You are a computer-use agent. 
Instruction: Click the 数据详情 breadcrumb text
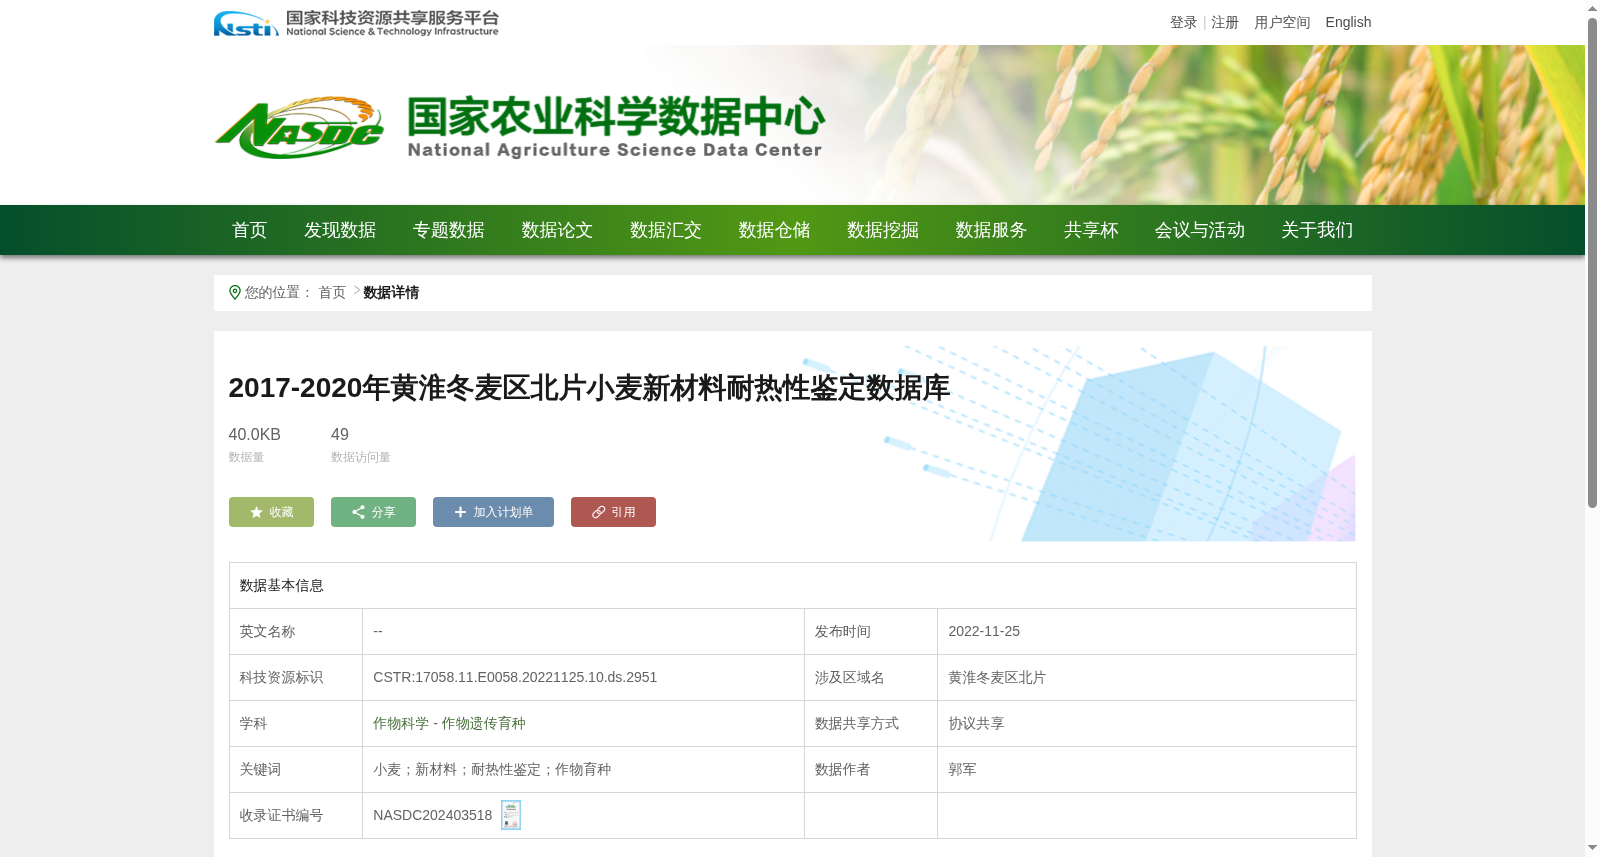(x=391, y=292)
